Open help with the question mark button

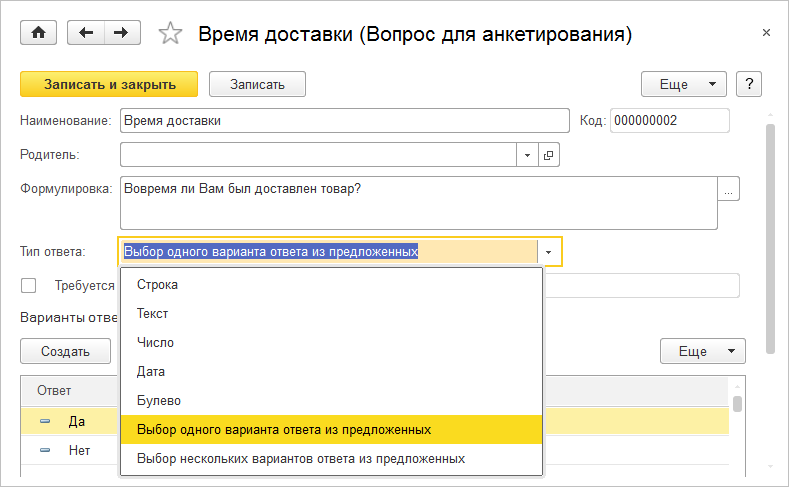tap(749, 84)
